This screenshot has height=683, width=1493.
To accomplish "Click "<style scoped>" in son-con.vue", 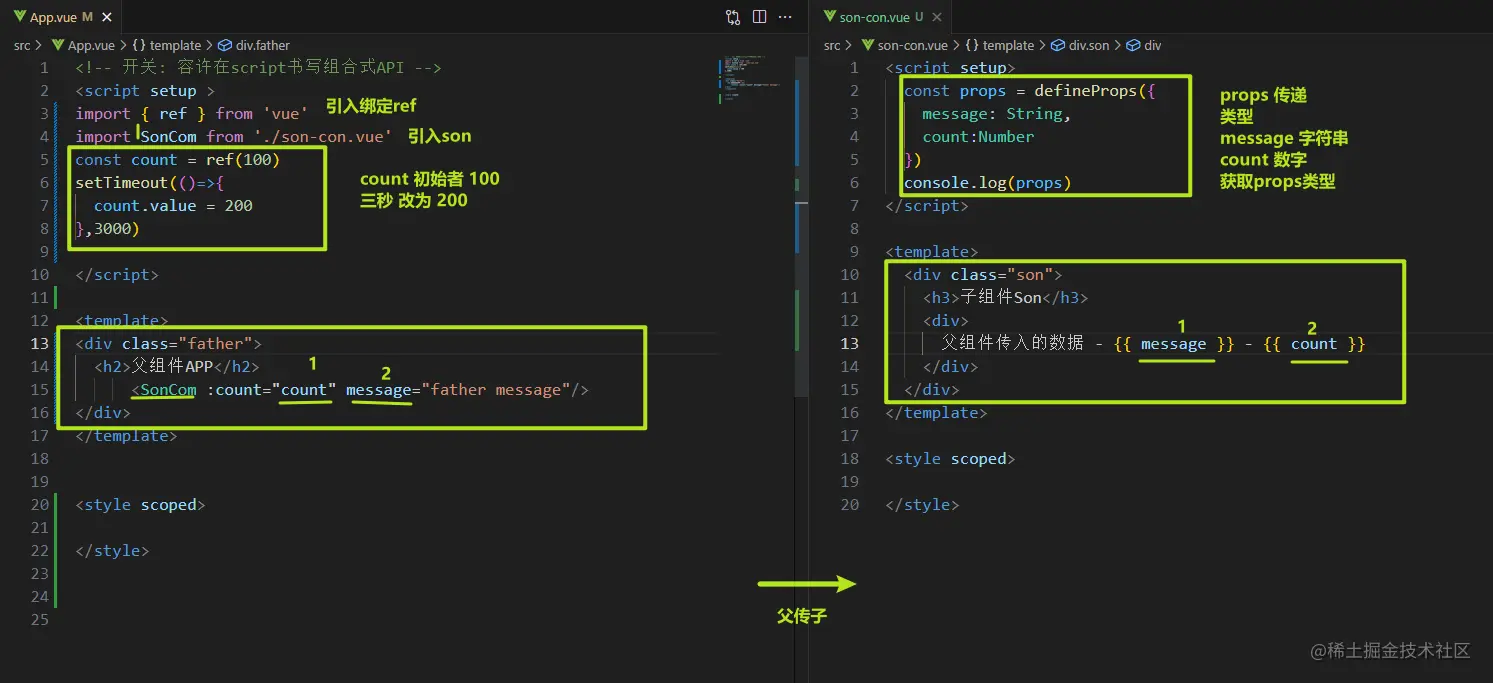I will tap(950, 458).
